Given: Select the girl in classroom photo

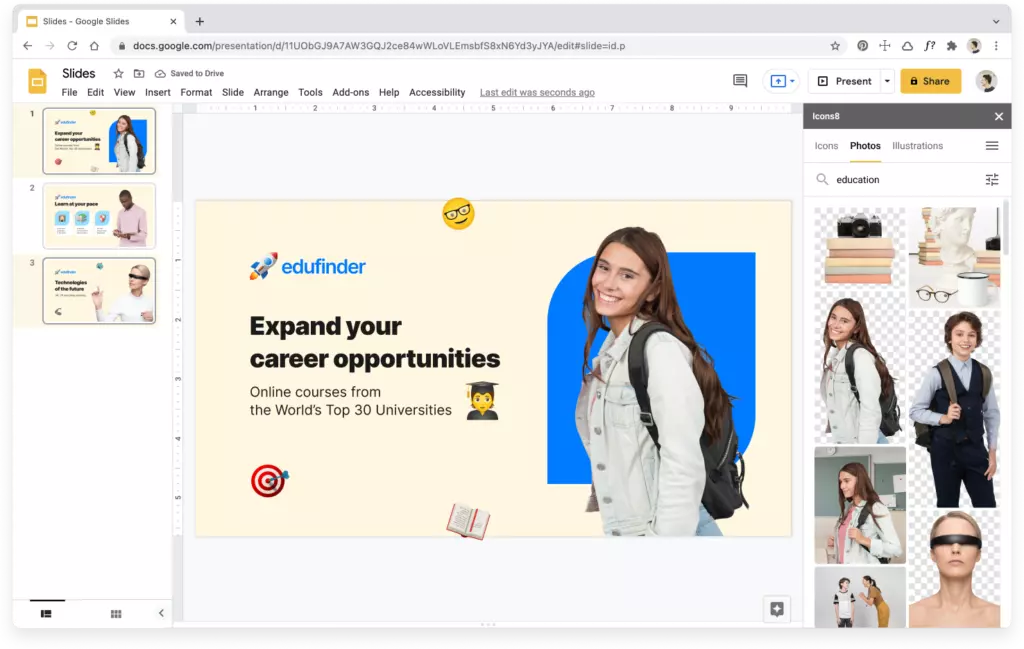Looking at the screenshot, I should [859, 505].
